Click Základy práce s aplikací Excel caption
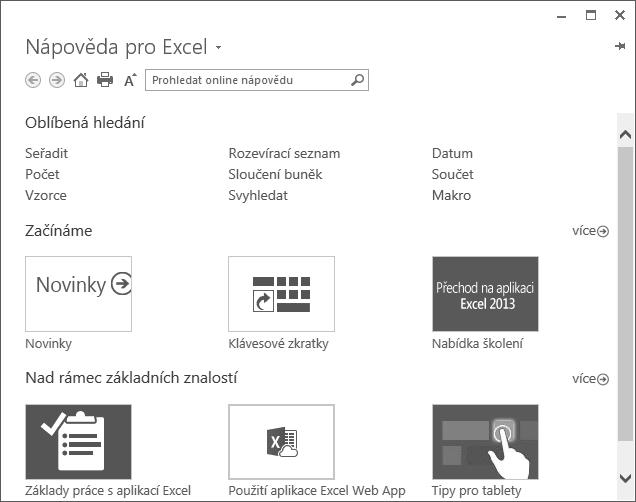Screen dimensions: 636x502 pyautogui.click(x=108, y=491)
